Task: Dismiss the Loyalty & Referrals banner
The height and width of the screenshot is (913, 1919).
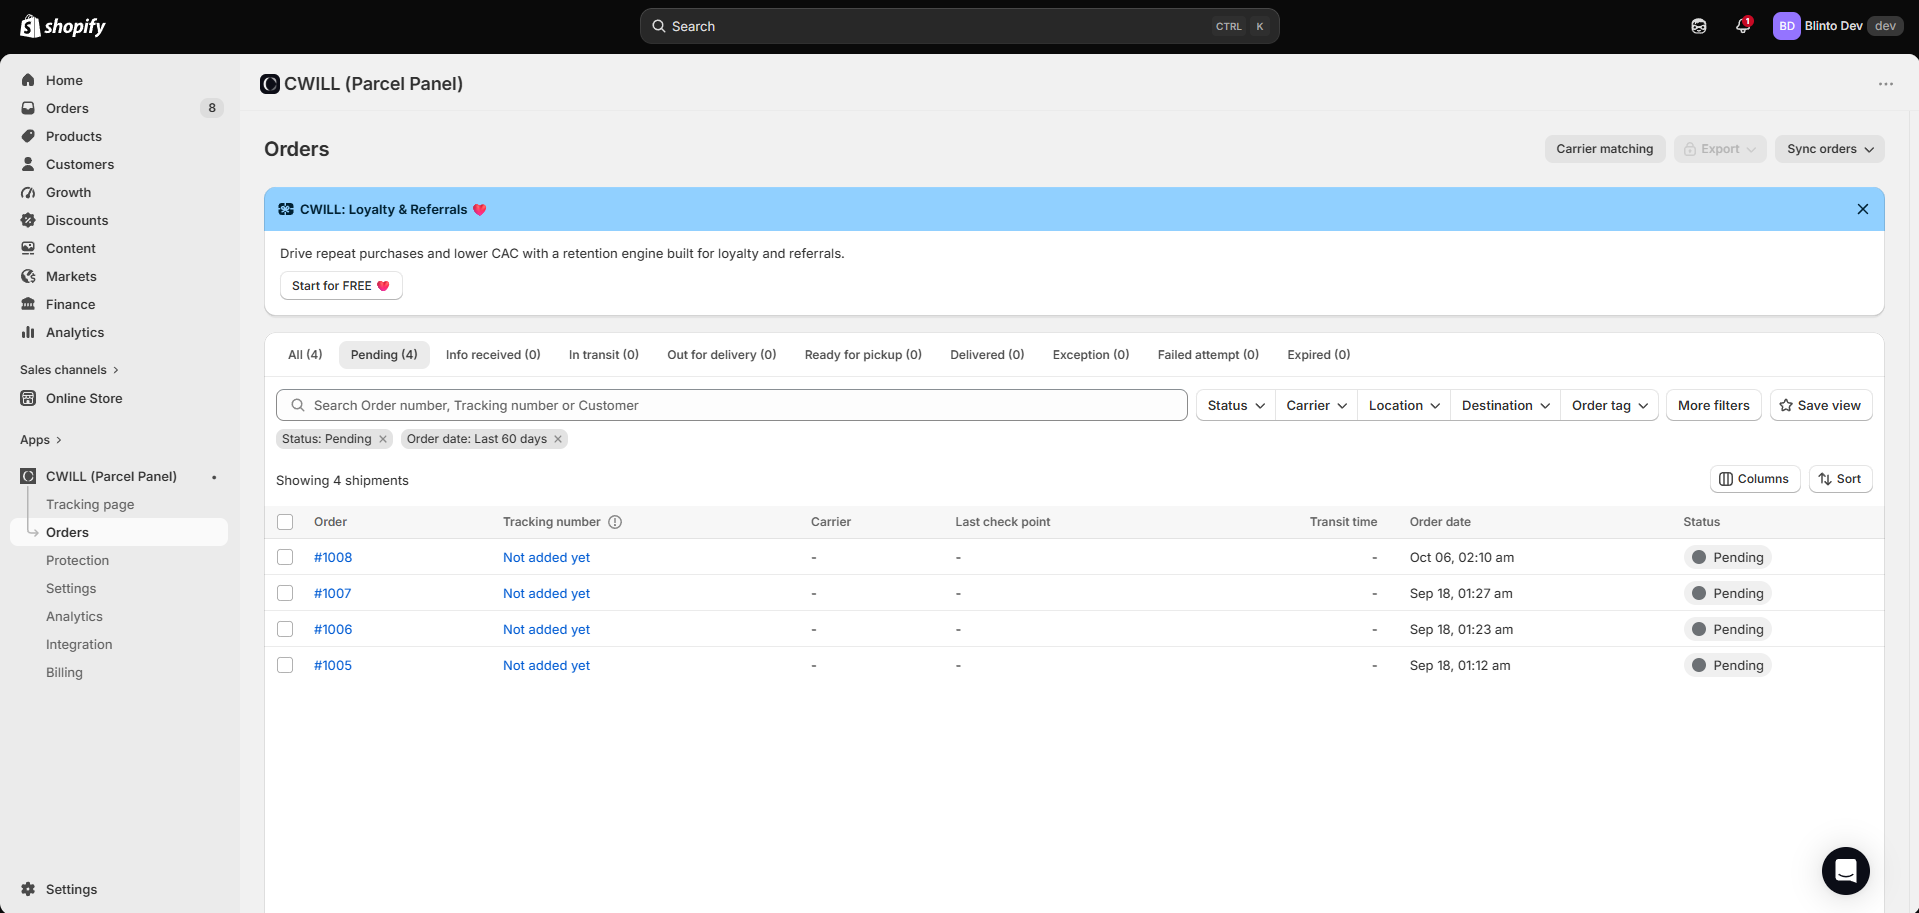Action: tap(1862, 209)
